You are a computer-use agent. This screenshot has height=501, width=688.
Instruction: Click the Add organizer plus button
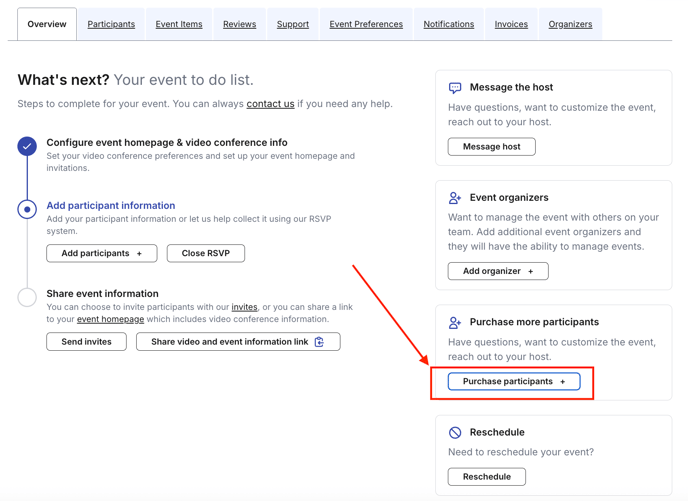498,271
